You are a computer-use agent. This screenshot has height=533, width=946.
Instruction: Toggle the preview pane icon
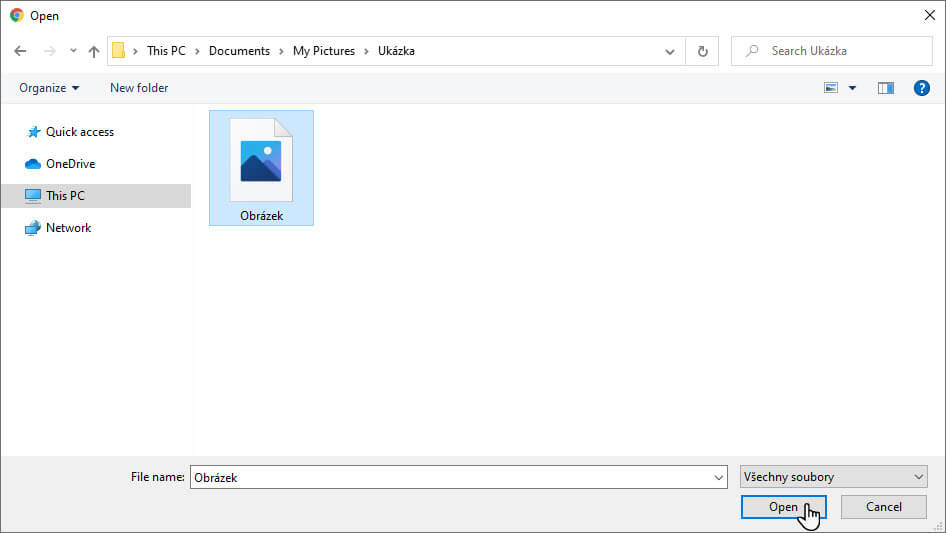click(x=885, y=88)
